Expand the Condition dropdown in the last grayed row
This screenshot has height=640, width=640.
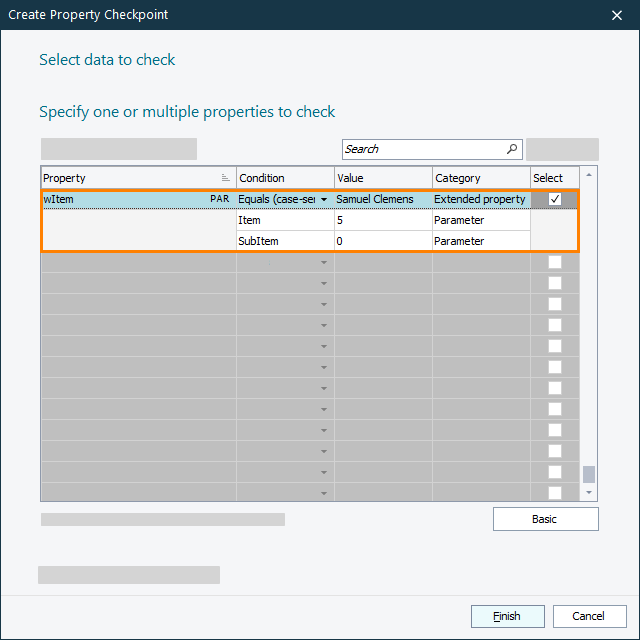click(324, 494)
